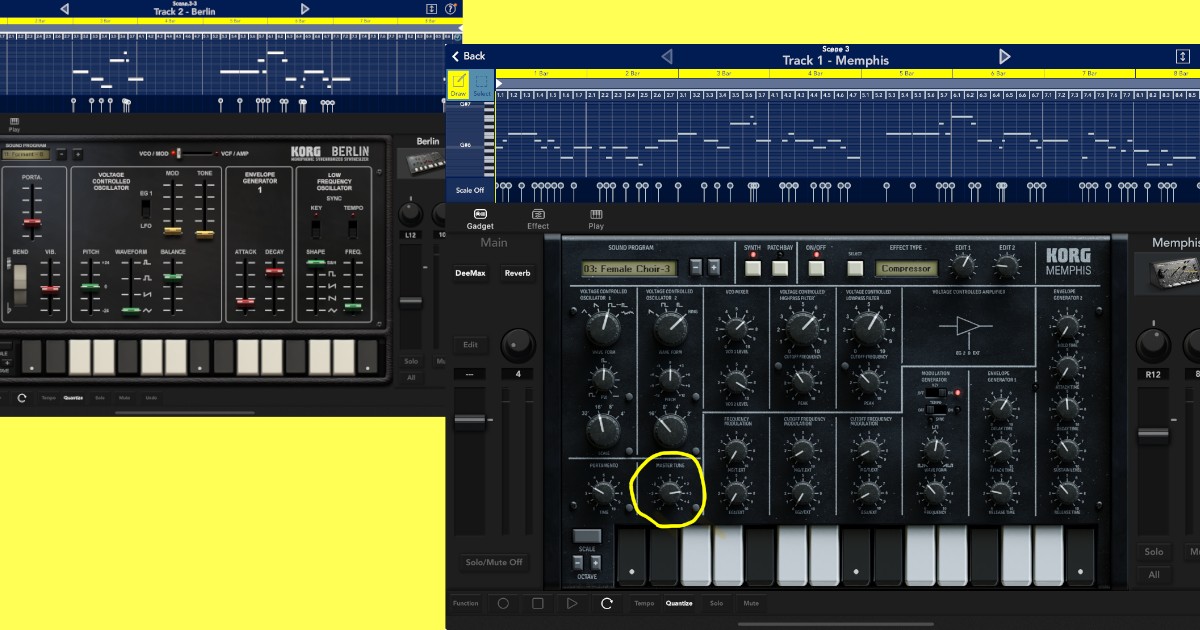Go to previous track from Berlin window
The width and height of the screenshot is (1200, 630).
64,9
